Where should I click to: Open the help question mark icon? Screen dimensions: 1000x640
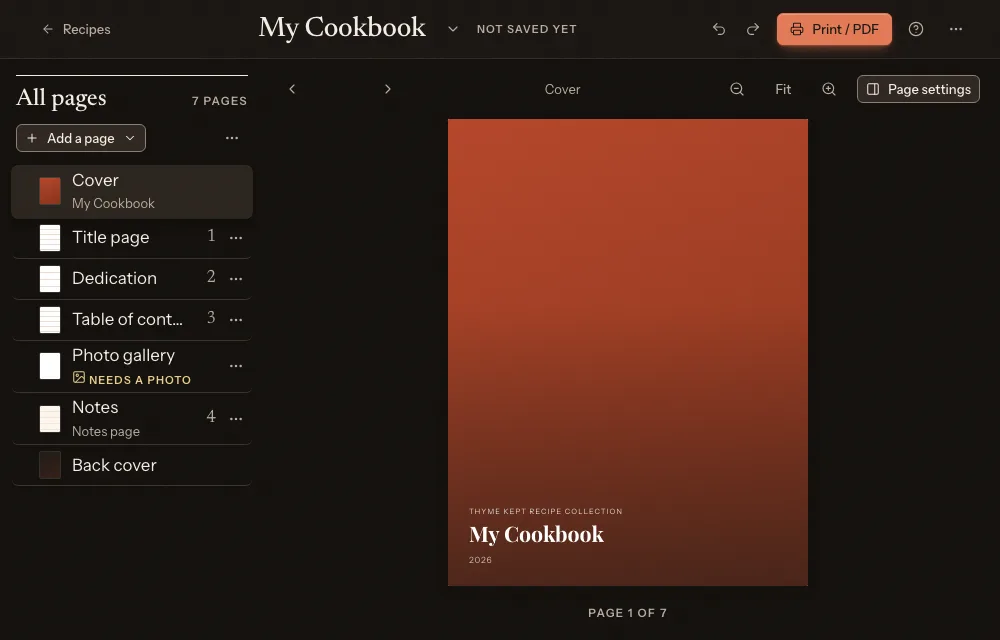click(x=916, y=29)
